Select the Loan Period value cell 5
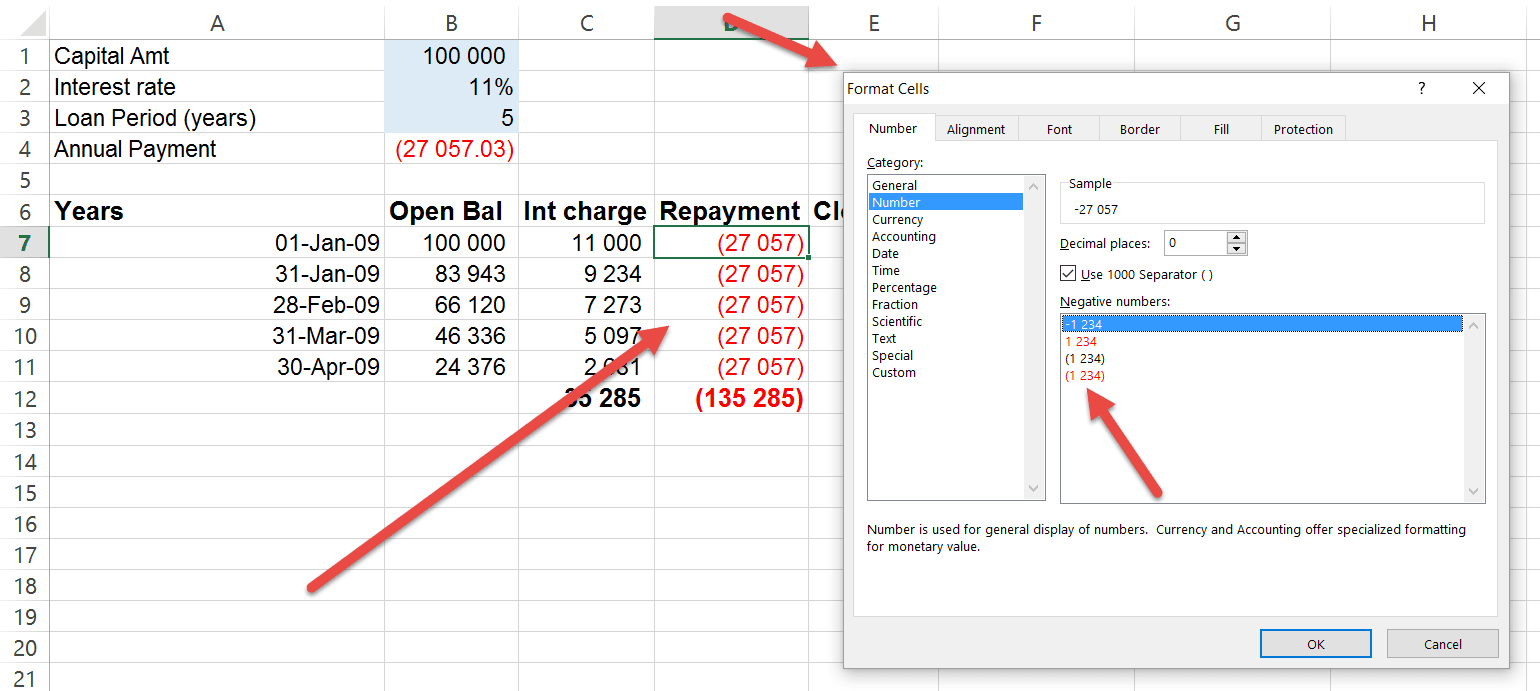 tap(451, 118)
